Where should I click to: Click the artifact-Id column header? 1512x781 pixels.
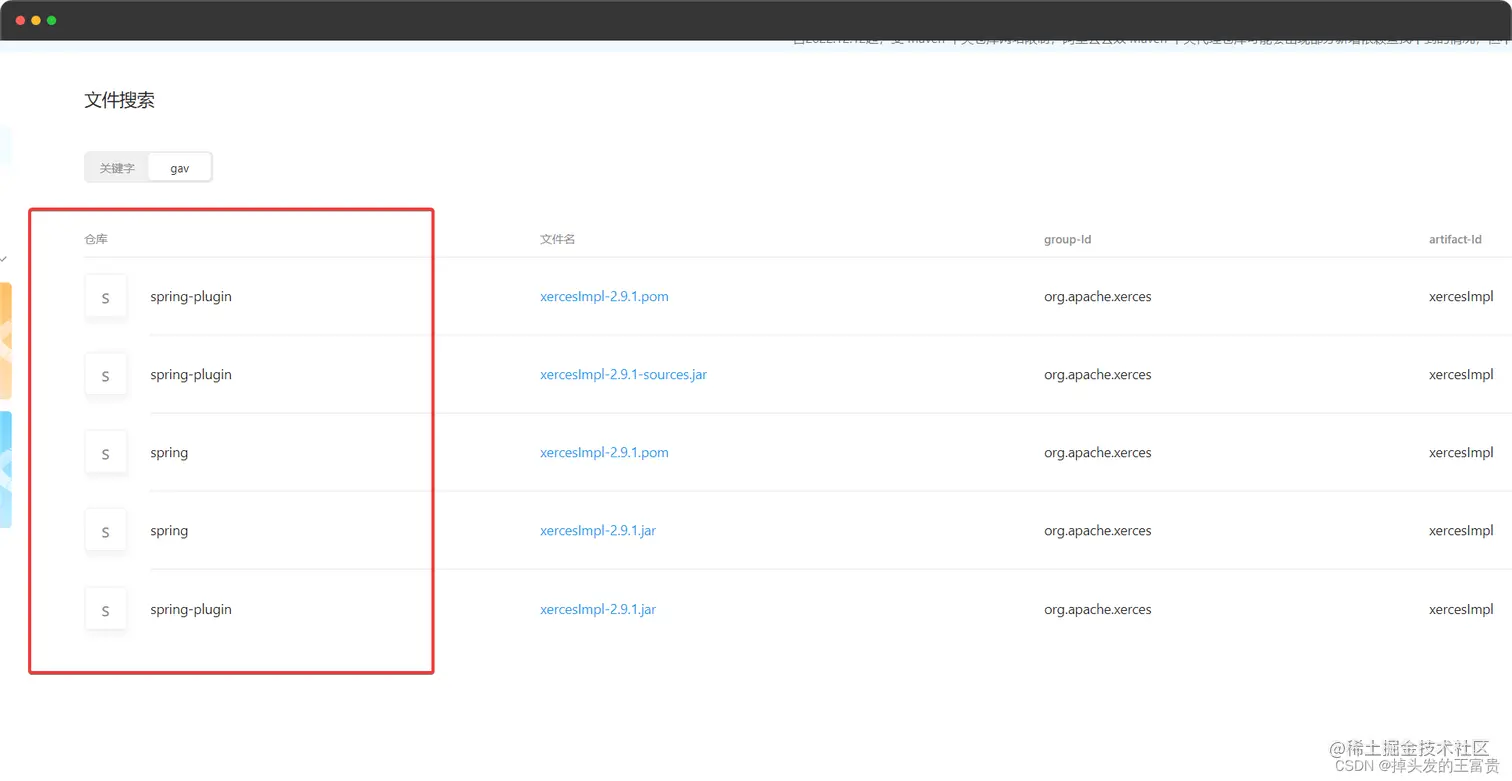[x=1455, y=240]
